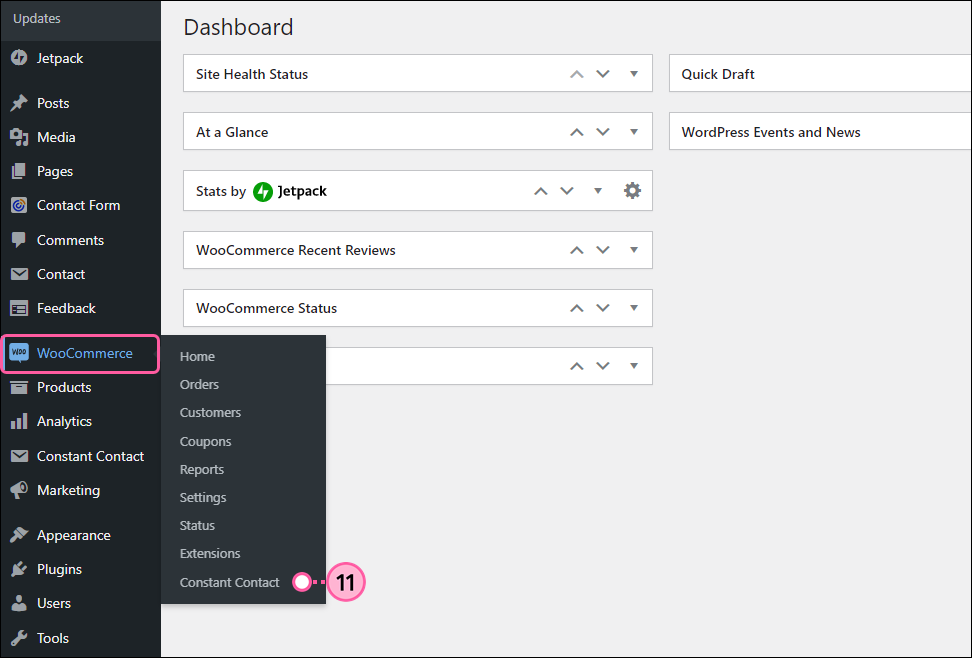Click the Appearance paintbrush icon
972x658 pixels.
(x=19, y=535)
